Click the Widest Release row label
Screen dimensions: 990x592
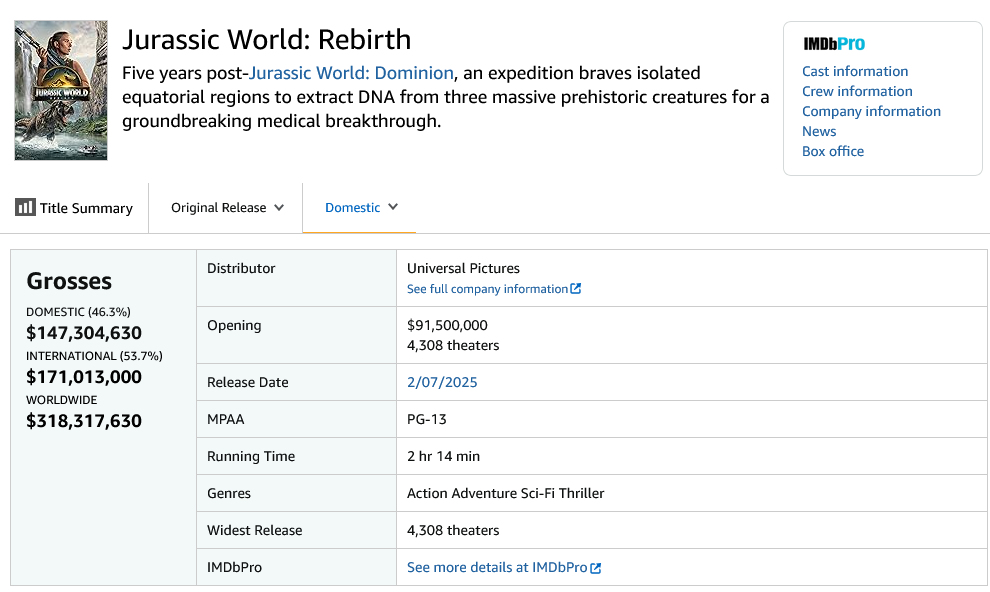coord(254,530)
